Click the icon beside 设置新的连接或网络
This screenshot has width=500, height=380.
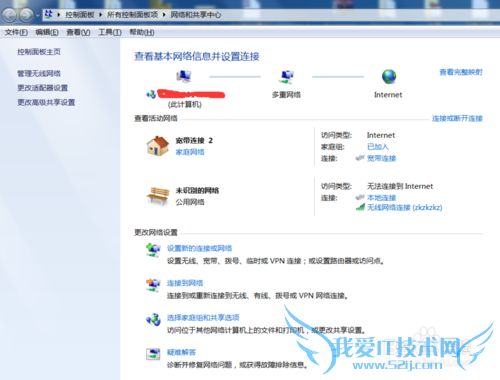coord(153,250)
